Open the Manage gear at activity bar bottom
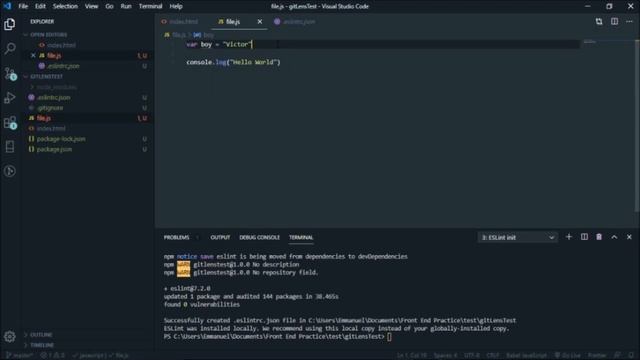 pos(10,337)
